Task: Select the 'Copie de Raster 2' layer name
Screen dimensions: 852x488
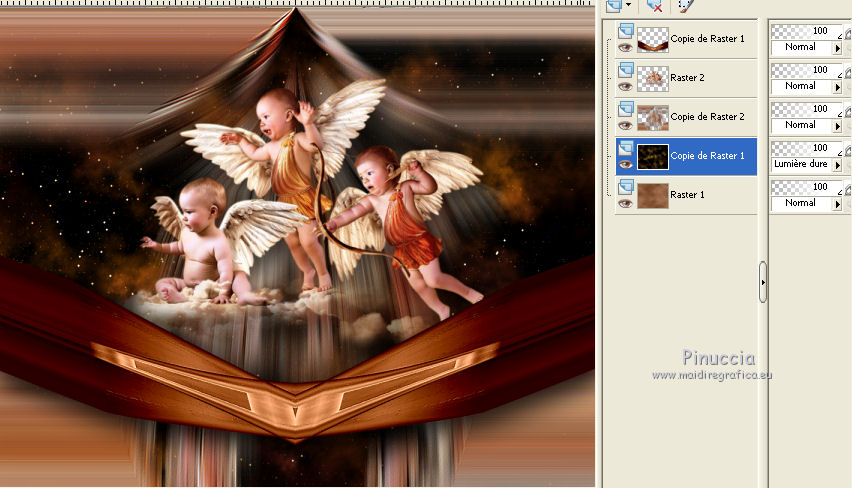Action: [x=707, y=117]
